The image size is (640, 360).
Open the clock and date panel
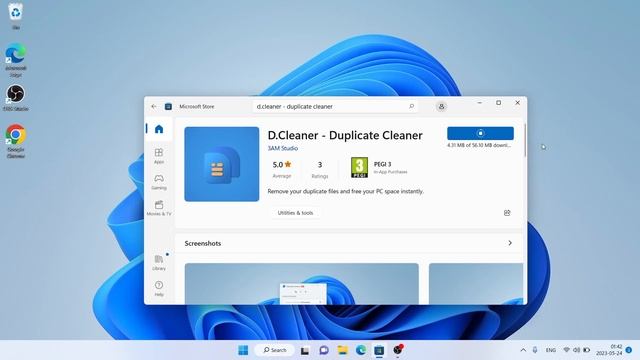coord(609,350)
